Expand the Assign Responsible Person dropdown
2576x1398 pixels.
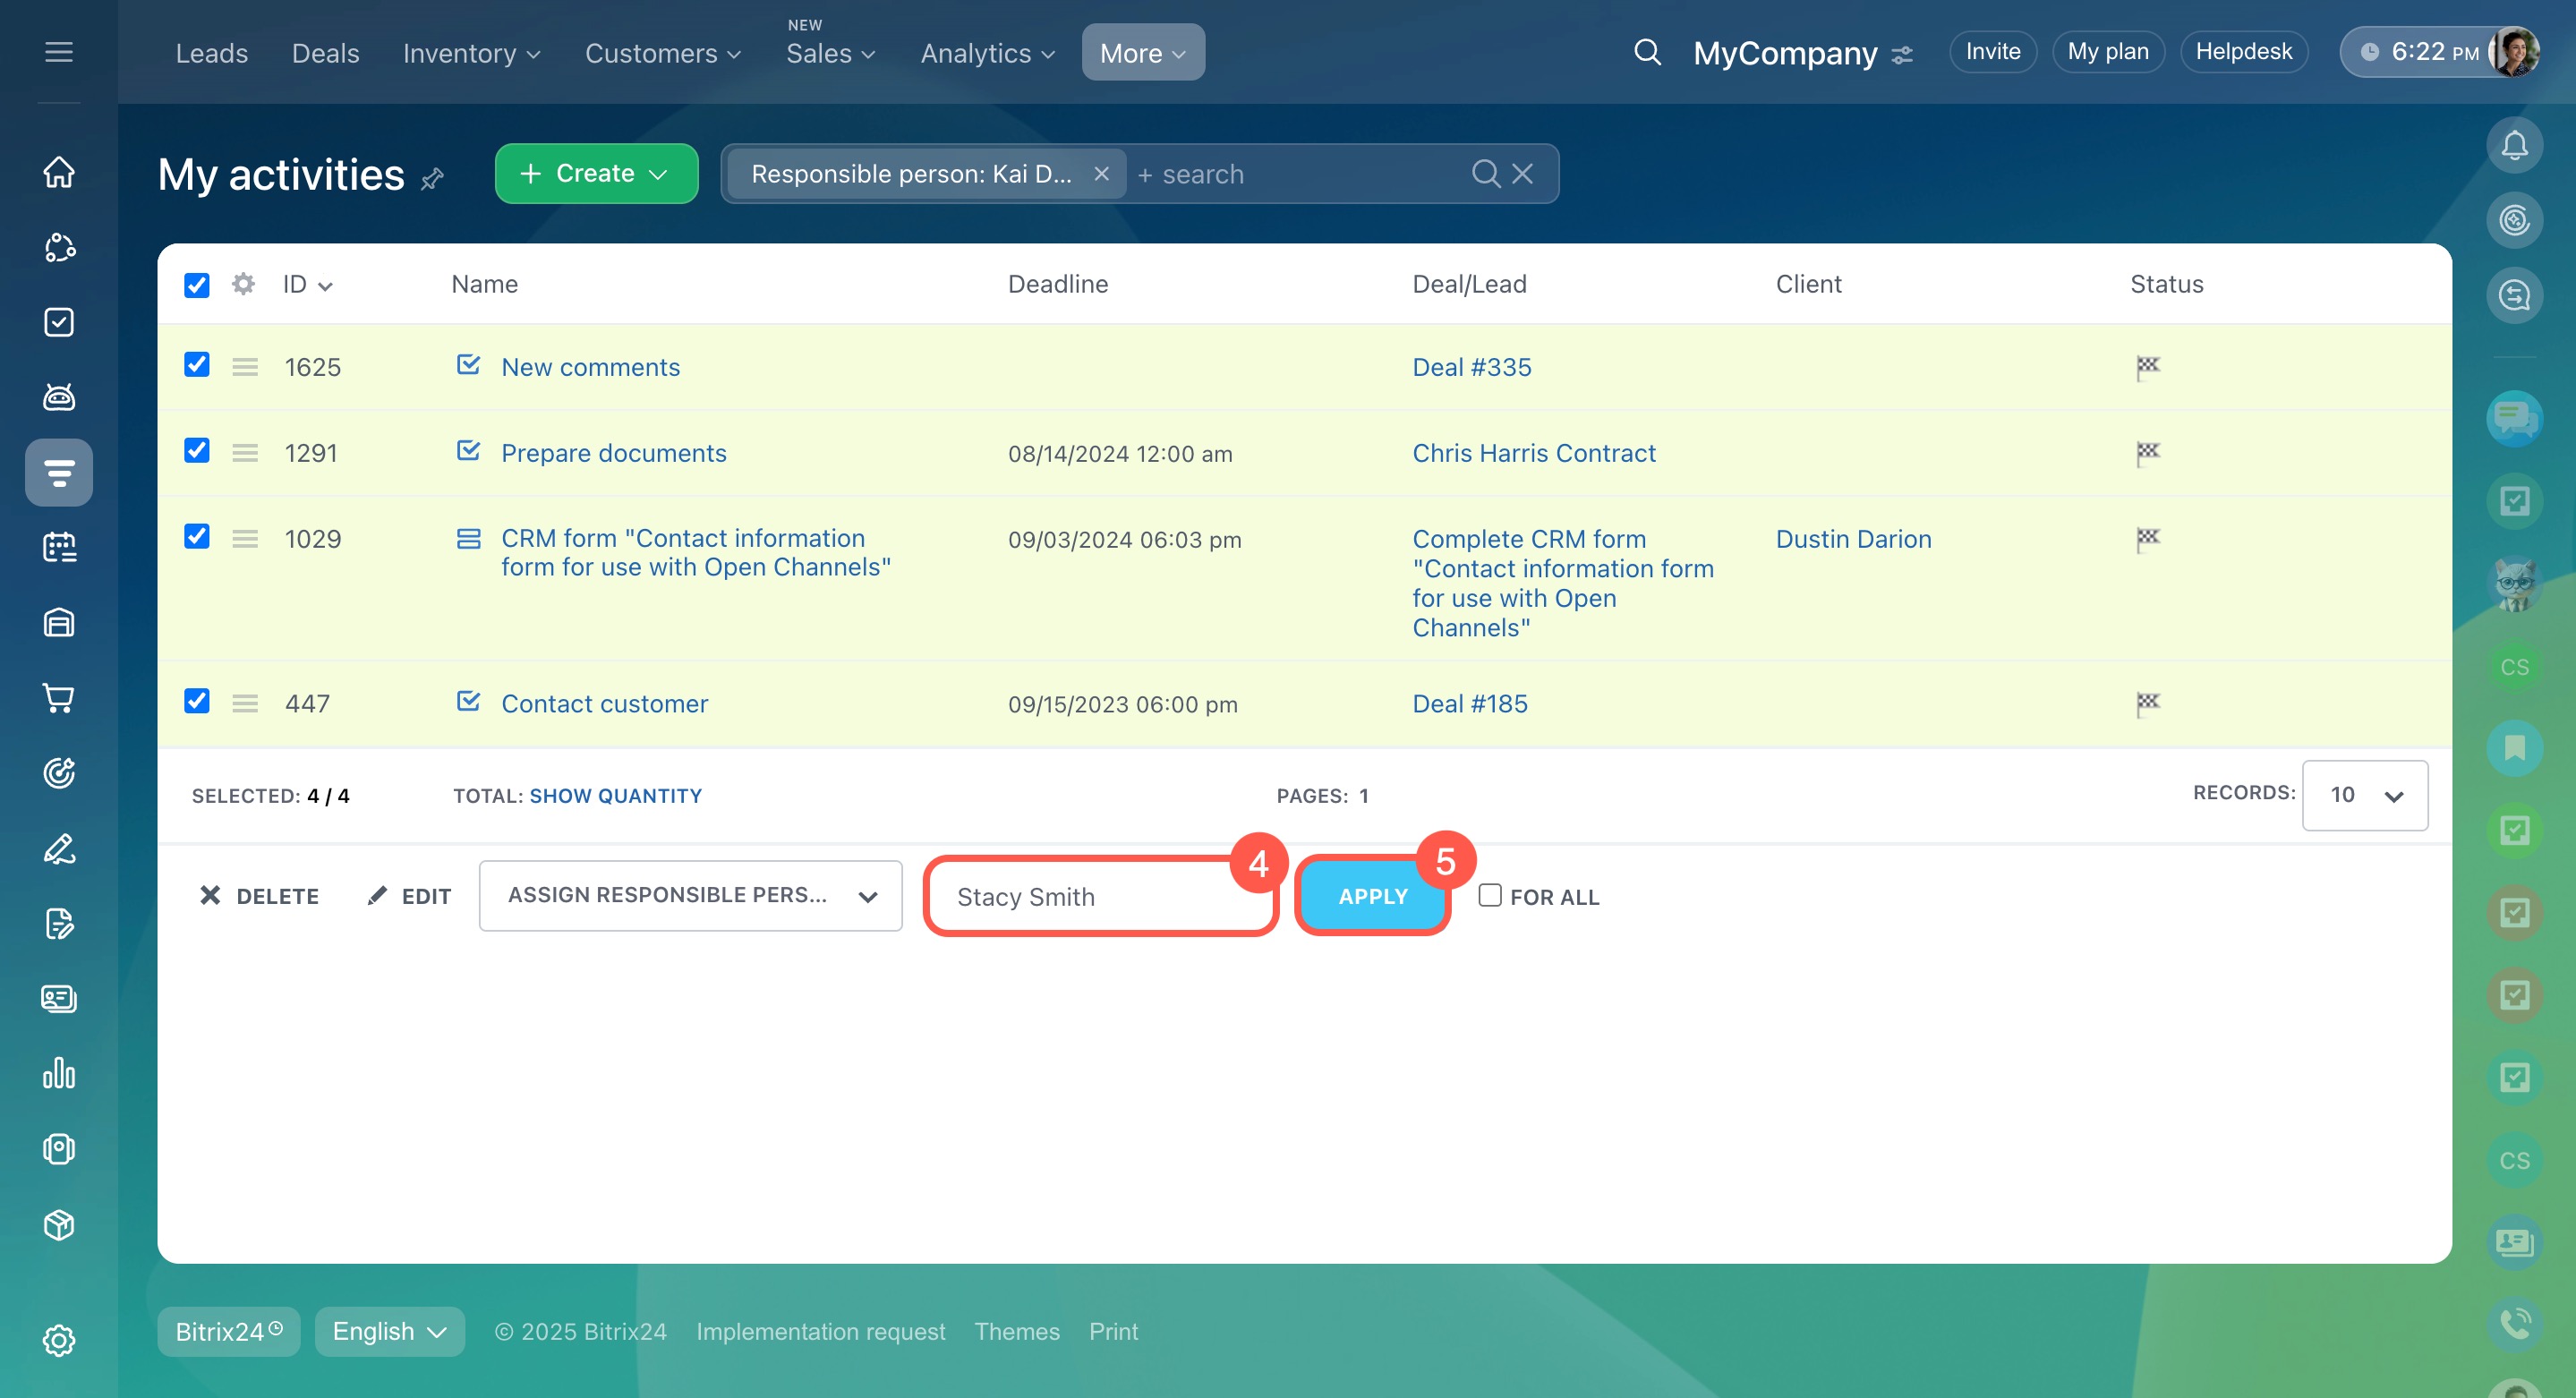(x=690, y=895)
